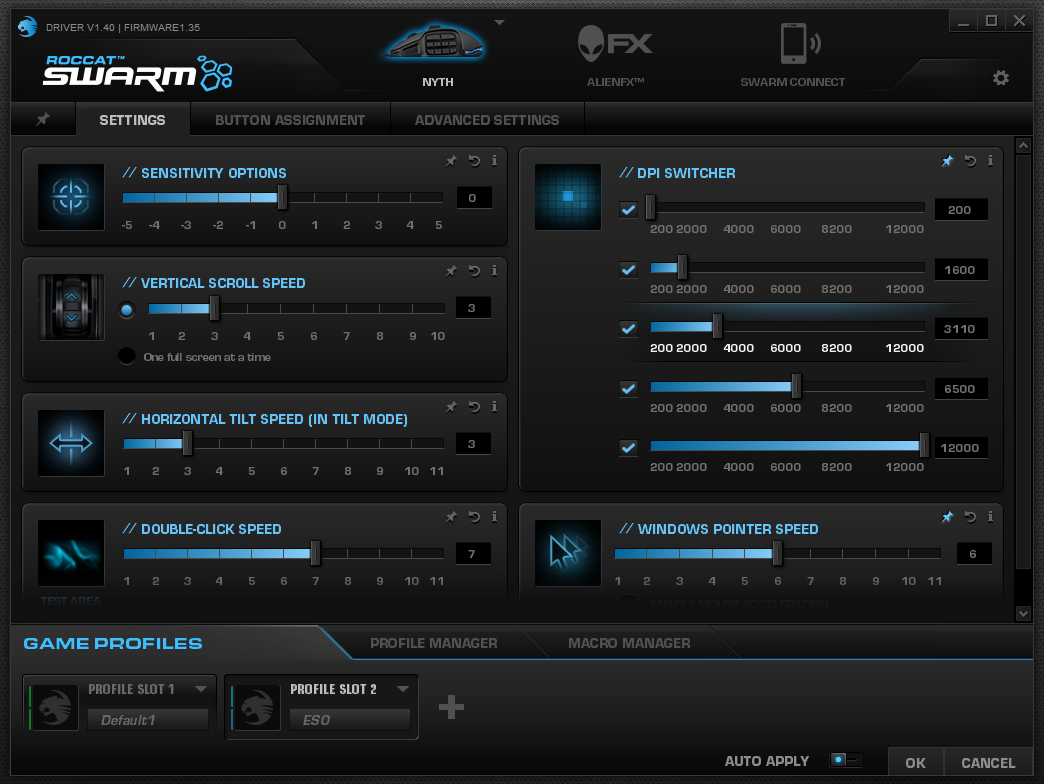Add a new profile slot
Viewport: 1044px width, 784px height.
pyautogui.click(x=451, y=707)
